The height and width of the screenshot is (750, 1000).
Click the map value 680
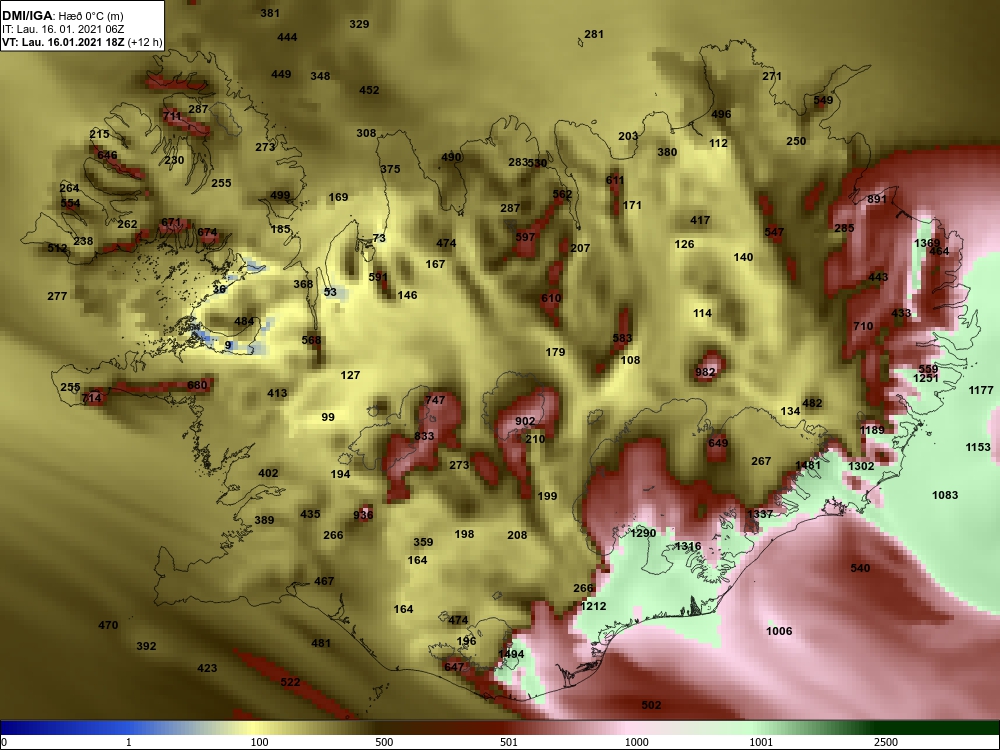[x=197, y=385]
